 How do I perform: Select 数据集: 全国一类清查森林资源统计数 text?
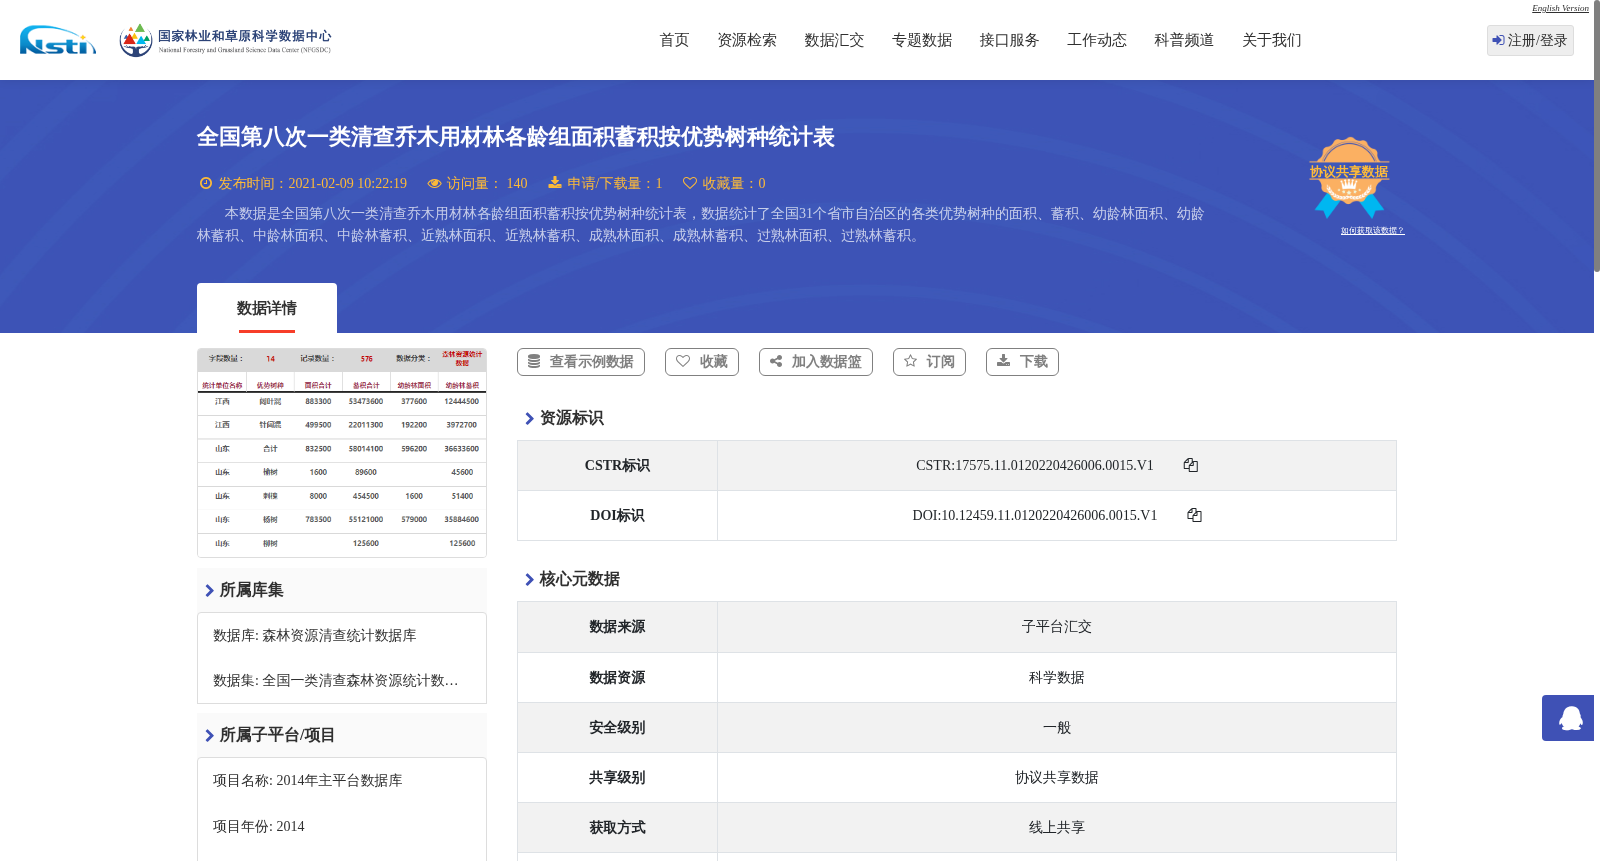[336, 681]
